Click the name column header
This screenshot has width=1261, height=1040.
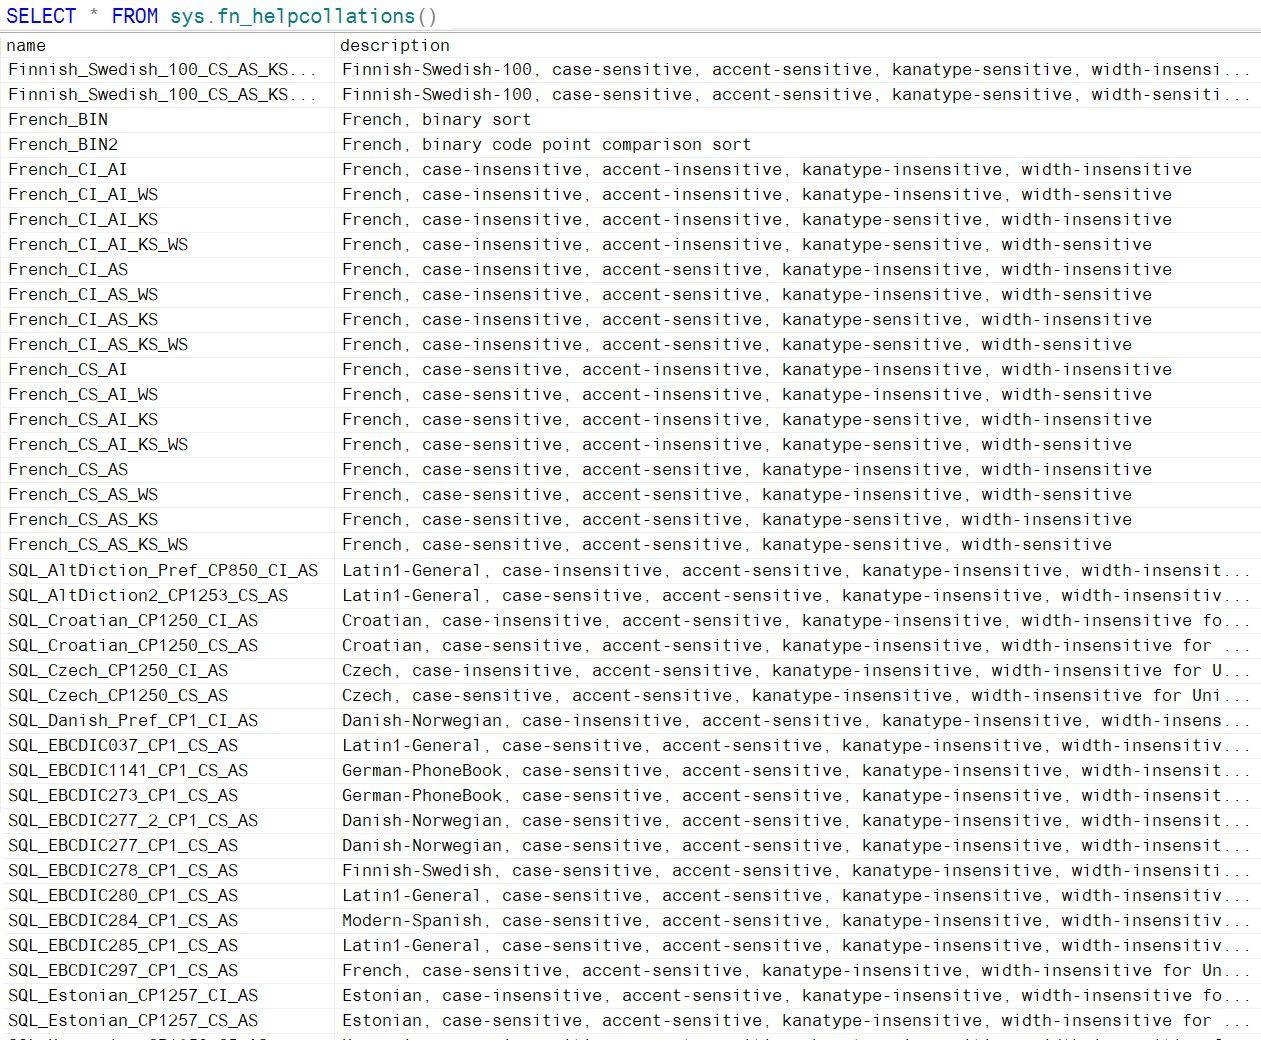(x=27, y=45)
